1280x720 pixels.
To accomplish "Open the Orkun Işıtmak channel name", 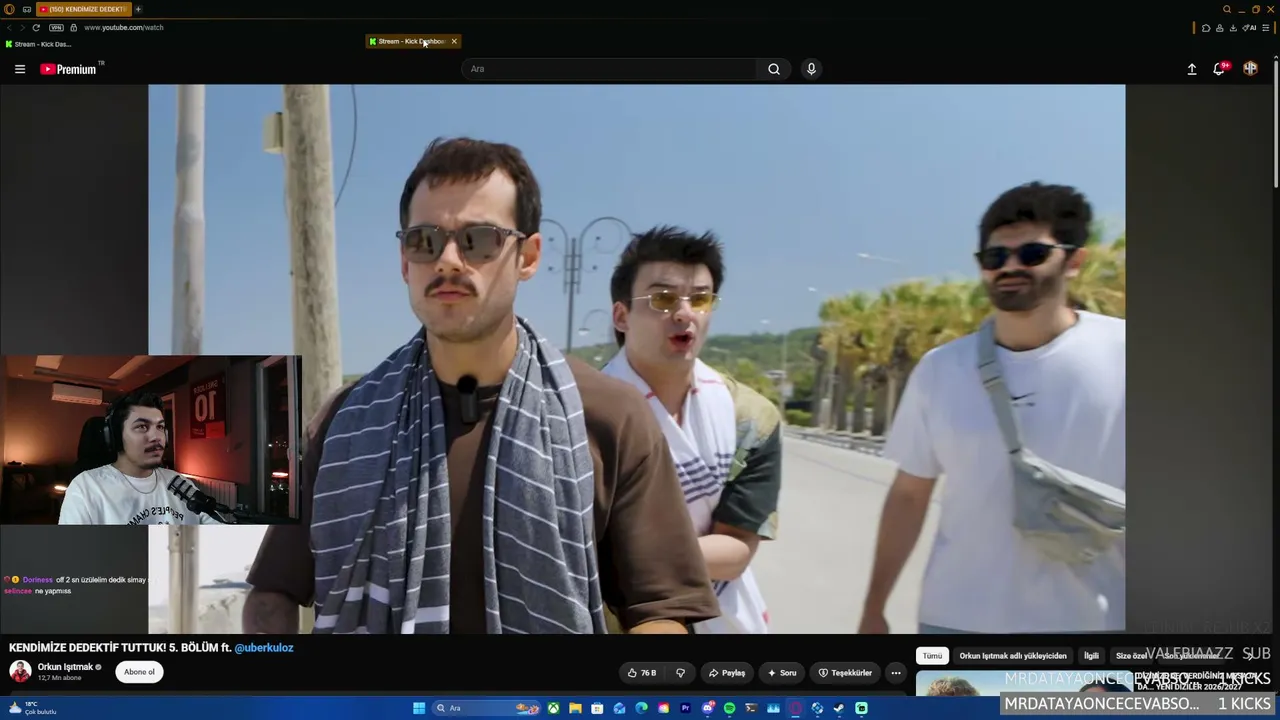I will tap(65, 667).
